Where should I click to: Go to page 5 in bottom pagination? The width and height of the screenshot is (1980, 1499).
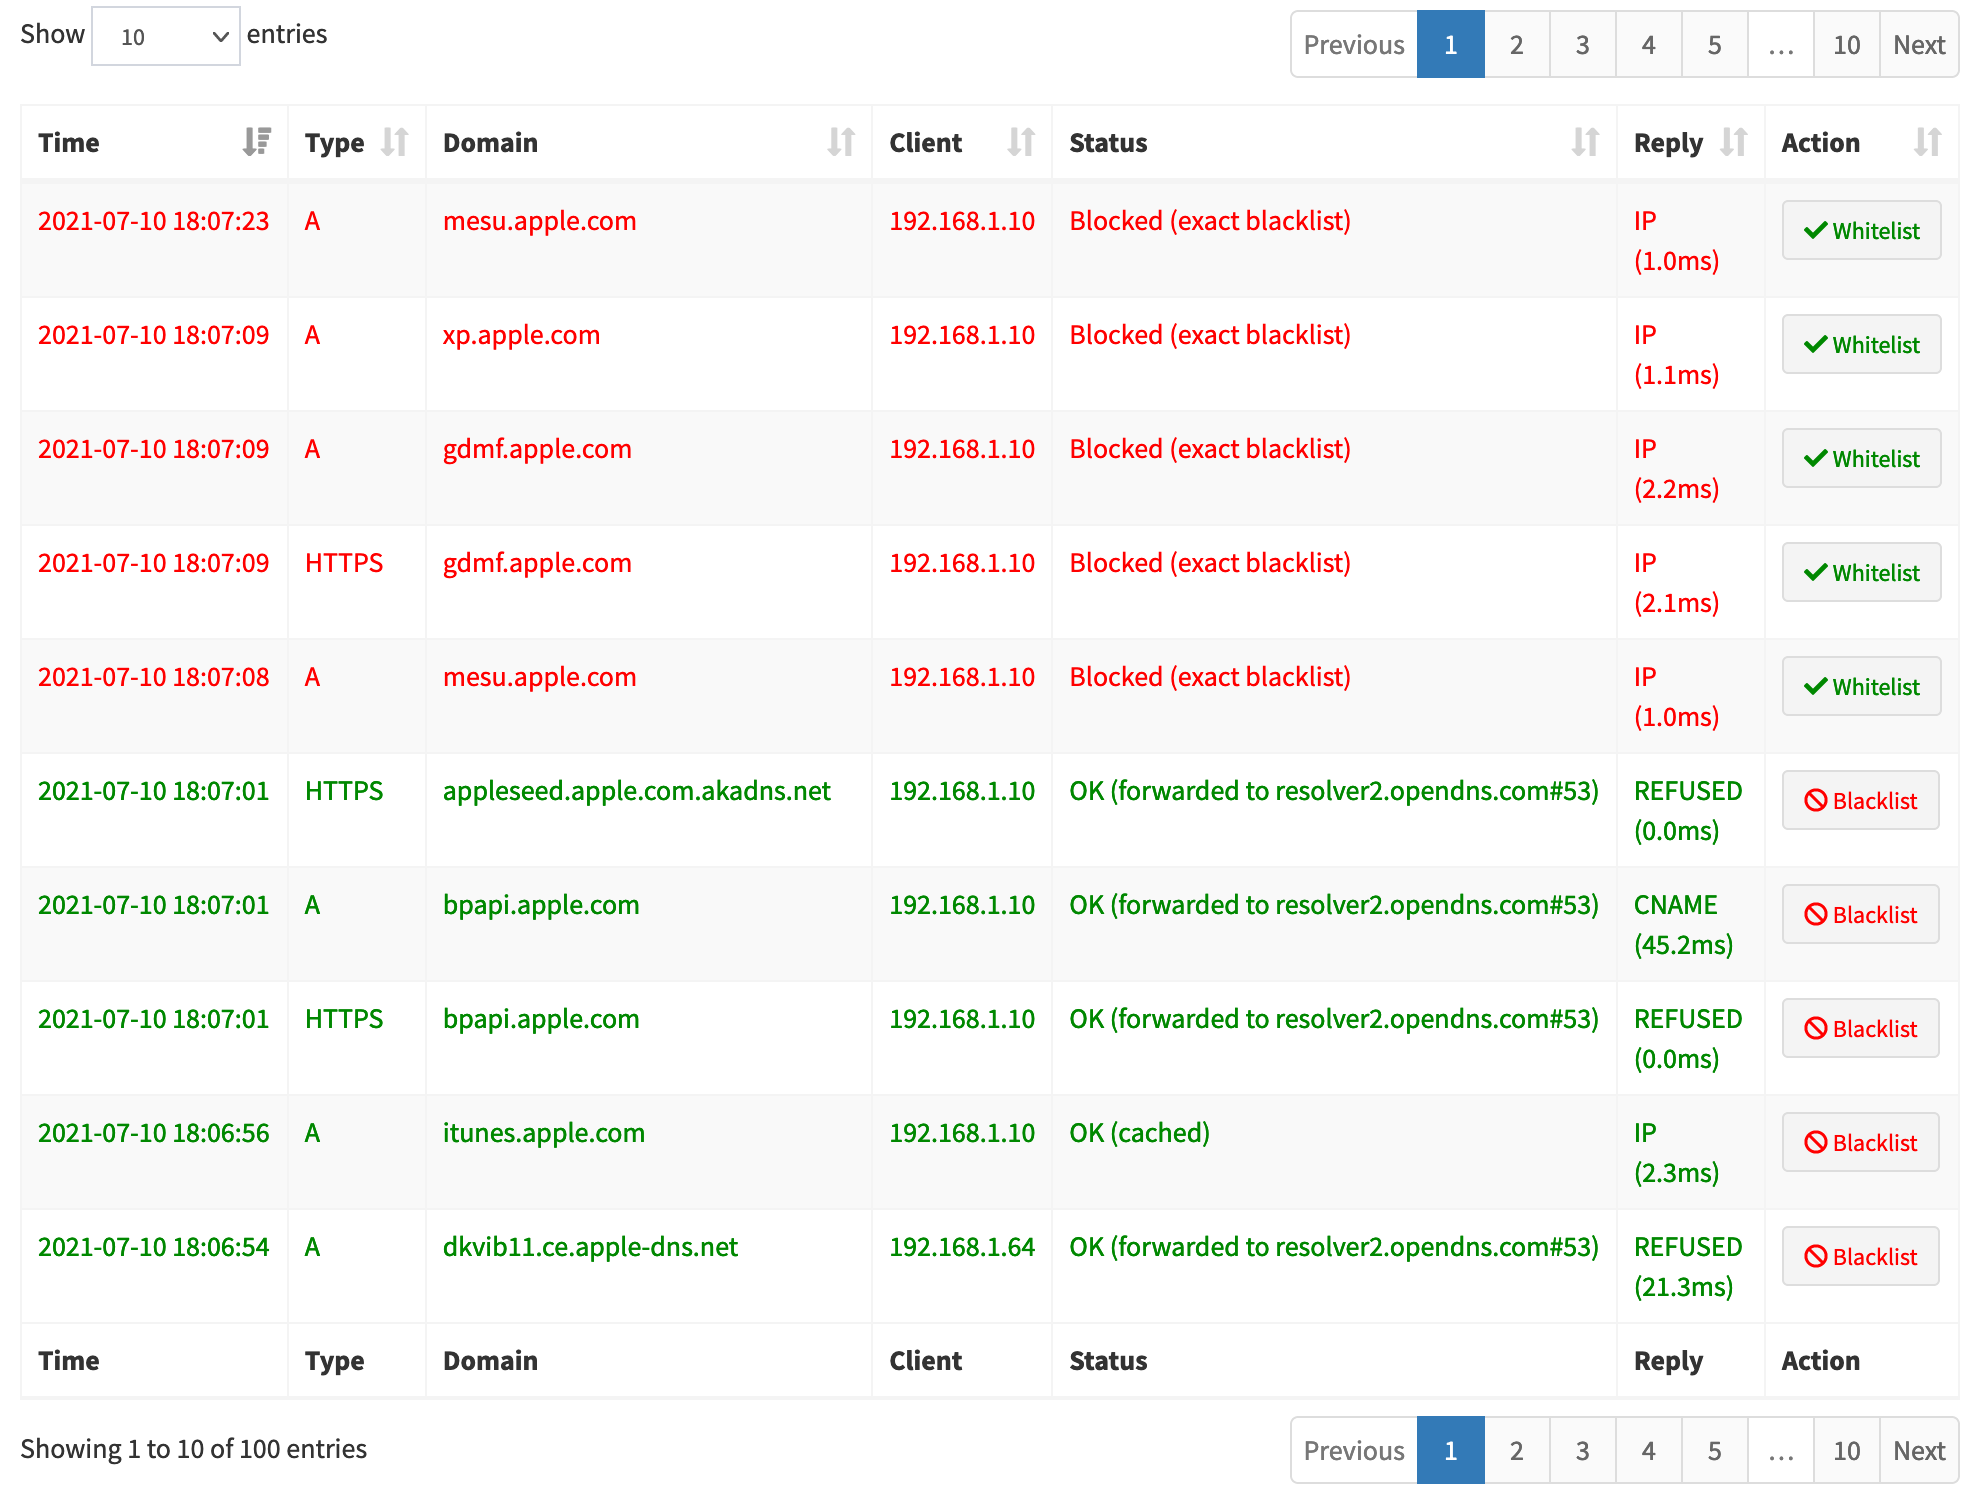[1715, 1450]
